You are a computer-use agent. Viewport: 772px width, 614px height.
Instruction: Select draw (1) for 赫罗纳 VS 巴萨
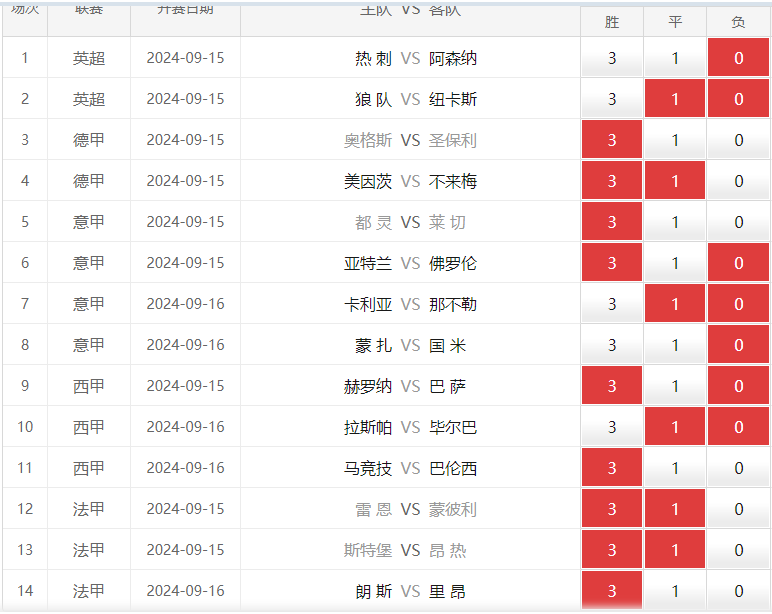click(x=675, y=386)
